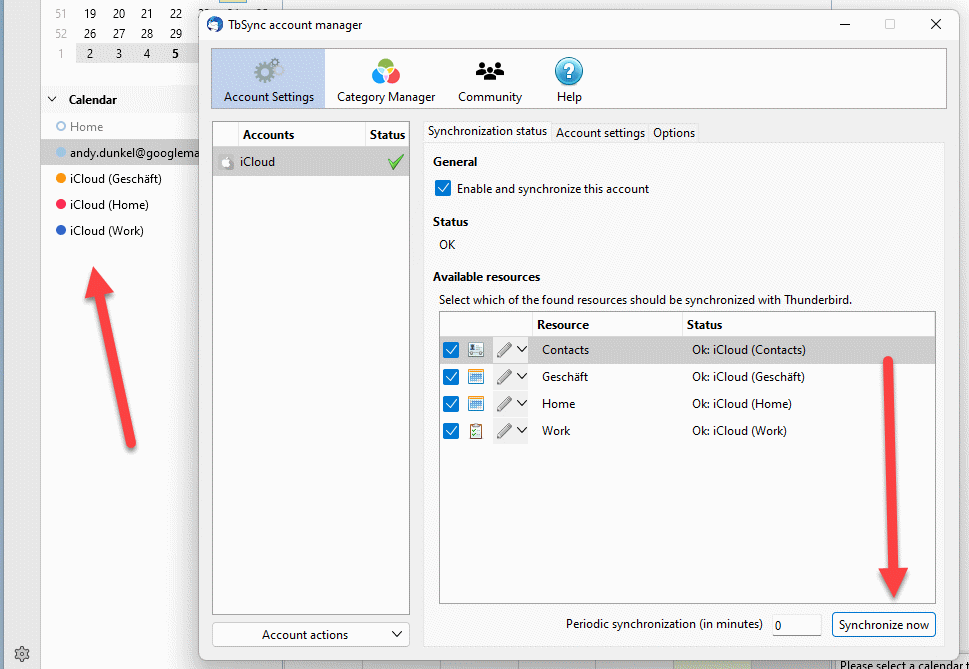Image resolution: width=969 pixels, height=669 pixels.
Task: Click the red iCloud (Home) color dot
Action: pyautogui.click(x=61, y=204)
